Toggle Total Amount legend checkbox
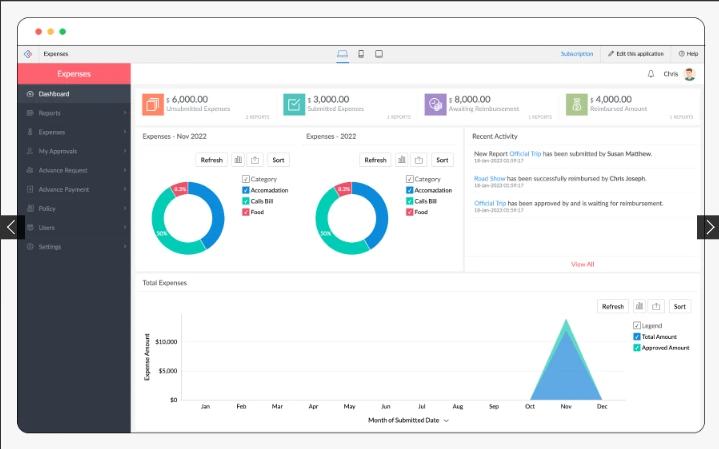 pyautogui.click(x=636, y=337)
